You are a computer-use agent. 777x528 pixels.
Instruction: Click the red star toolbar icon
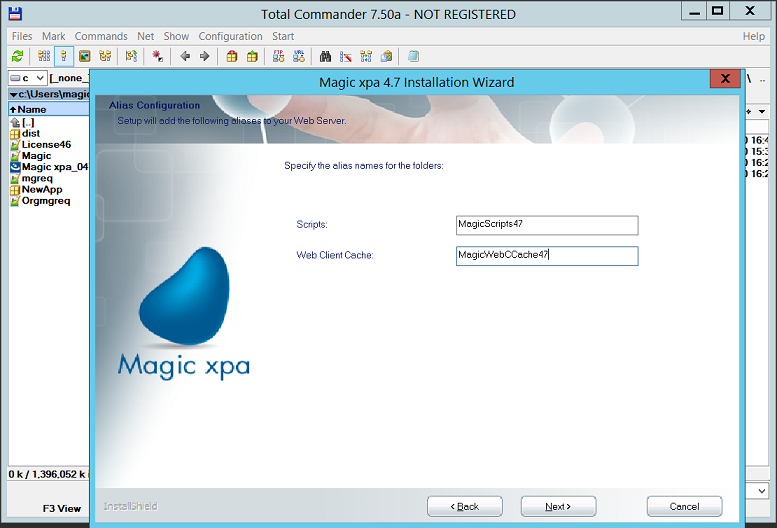(158, 56)
